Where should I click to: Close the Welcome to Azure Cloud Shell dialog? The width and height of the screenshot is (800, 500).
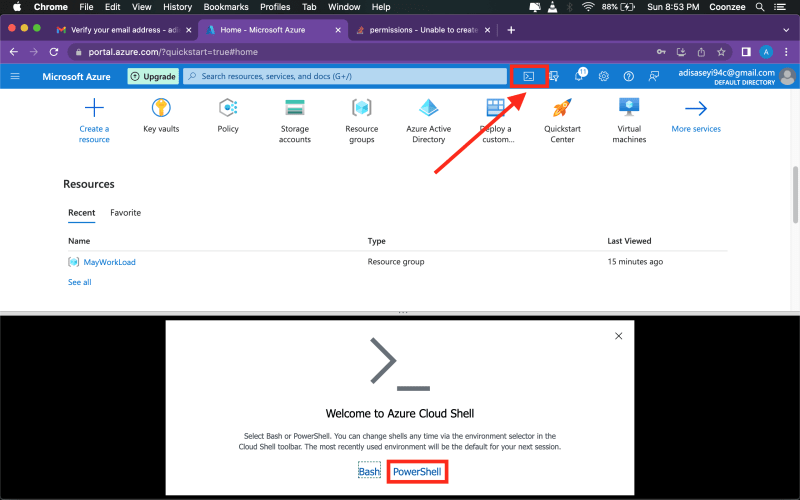tap(618, 336)
